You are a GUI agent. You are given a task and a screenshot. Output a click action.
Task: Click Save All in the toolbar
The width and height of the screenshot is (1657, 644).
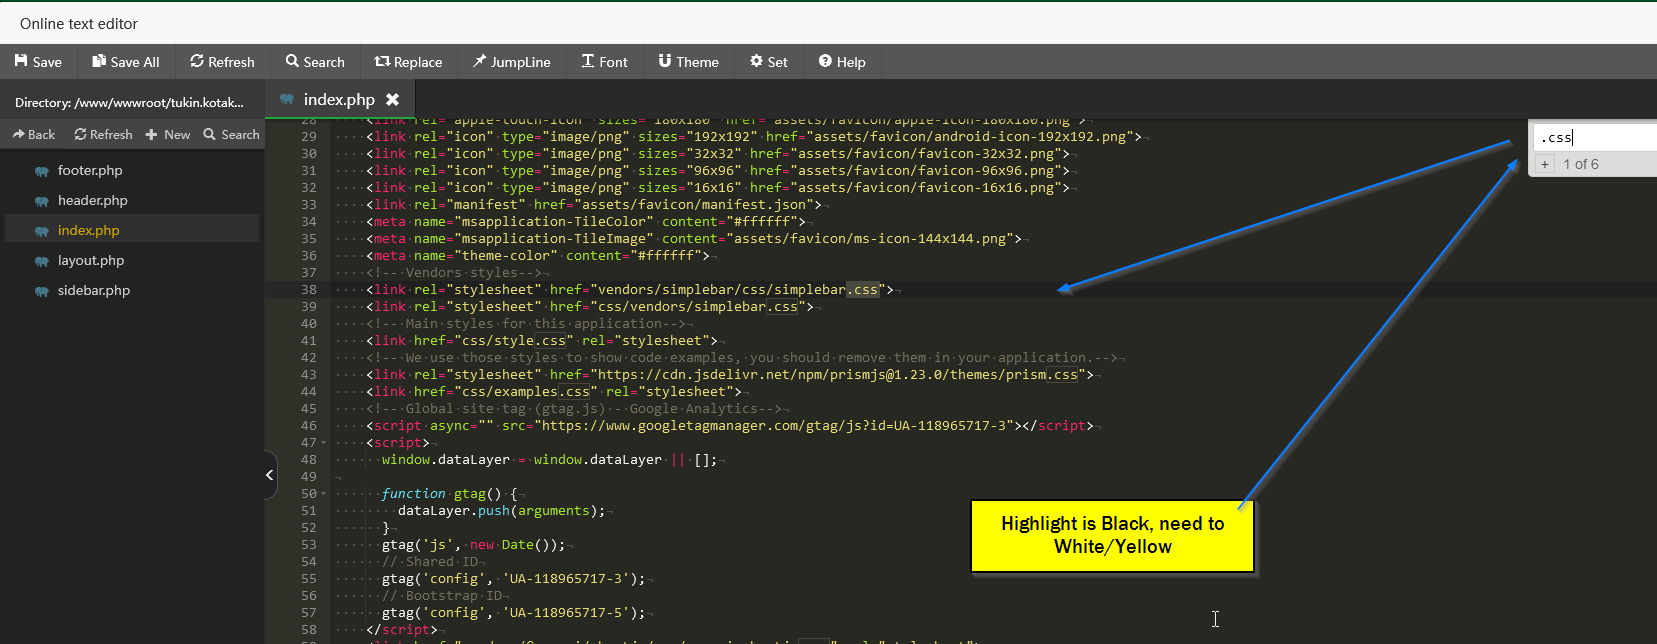coord(126,62)
